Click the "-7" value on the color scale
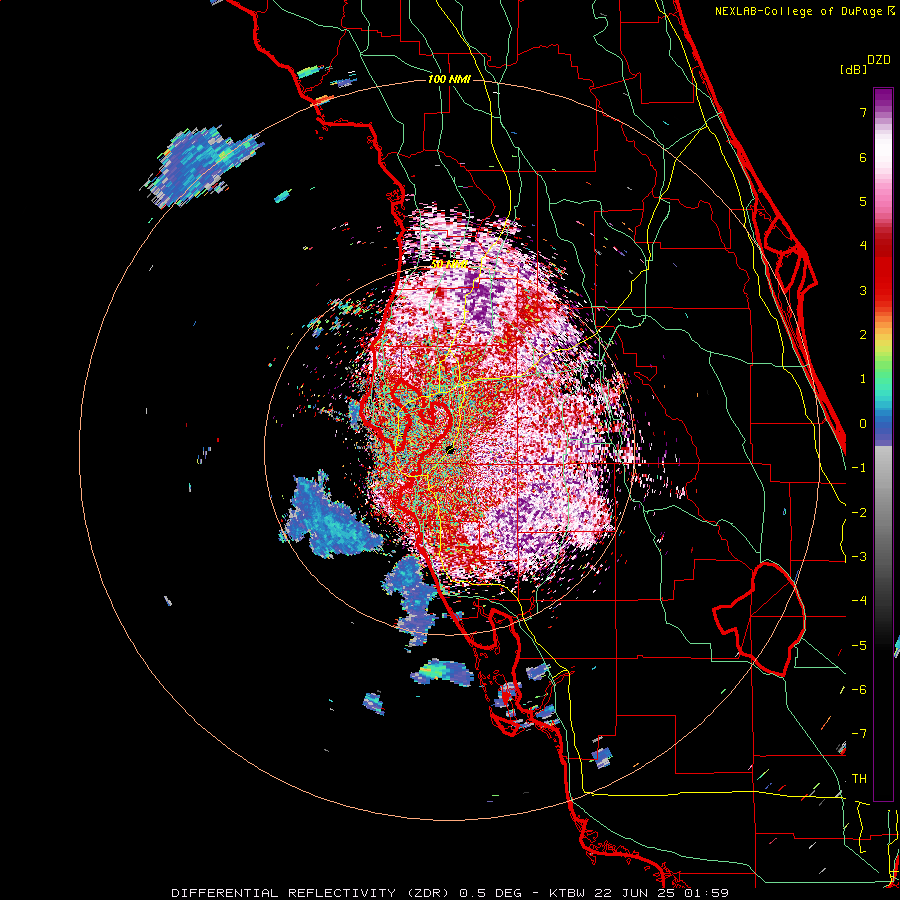This screenshot has width=900, height=900. pyautogui.click(x=859, y=734)
